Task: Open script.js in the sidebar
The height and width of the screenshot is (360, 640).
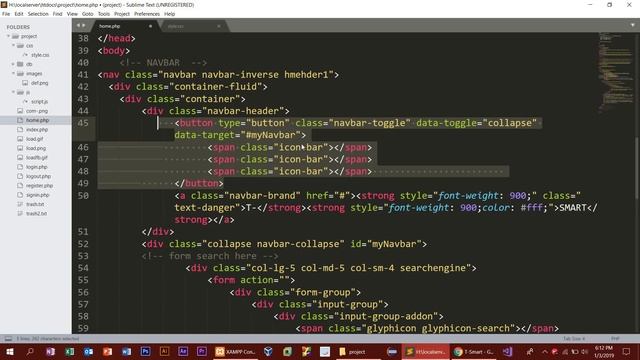Action: click(39, 102)
